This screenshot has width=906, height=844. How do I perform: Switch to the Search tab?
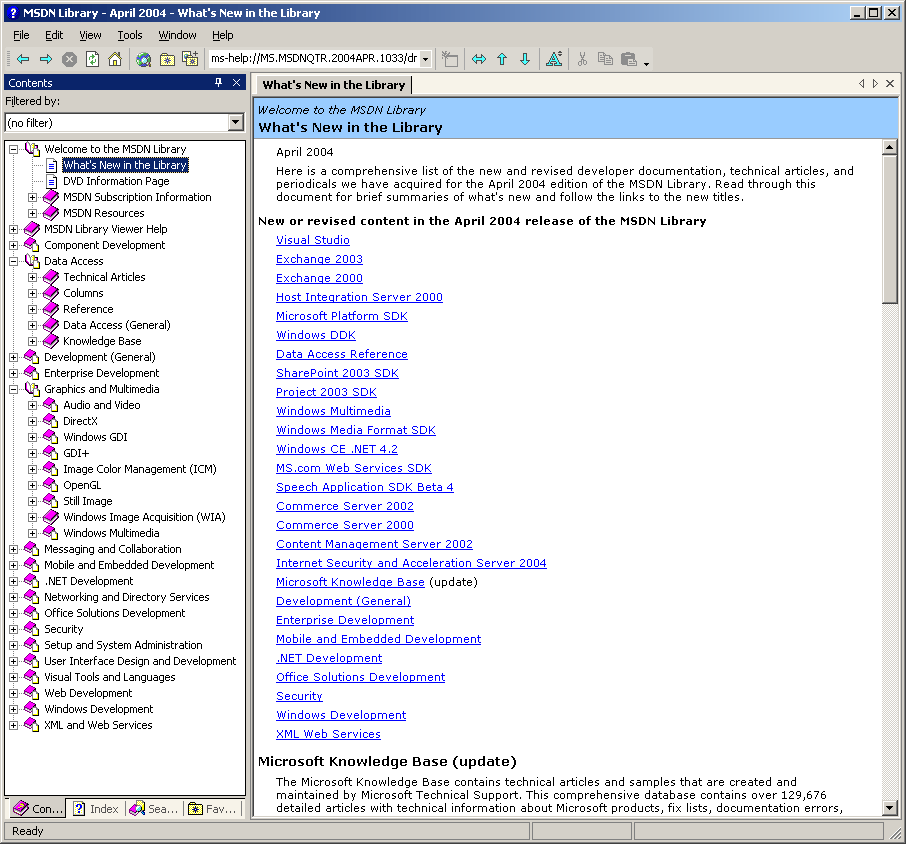(x=153, y=809)
